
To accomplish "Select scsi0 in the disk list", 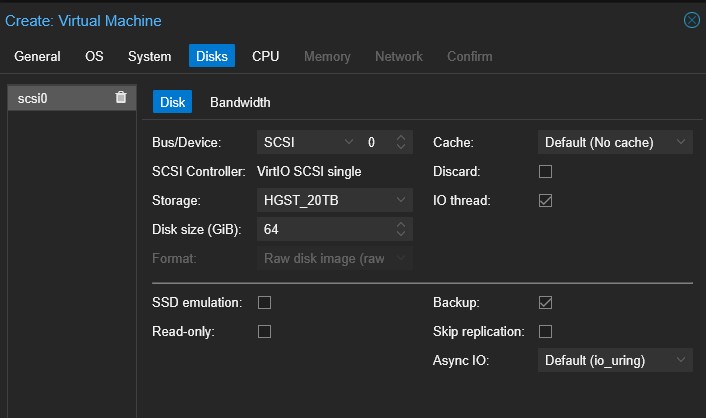I will pos(72,98).
